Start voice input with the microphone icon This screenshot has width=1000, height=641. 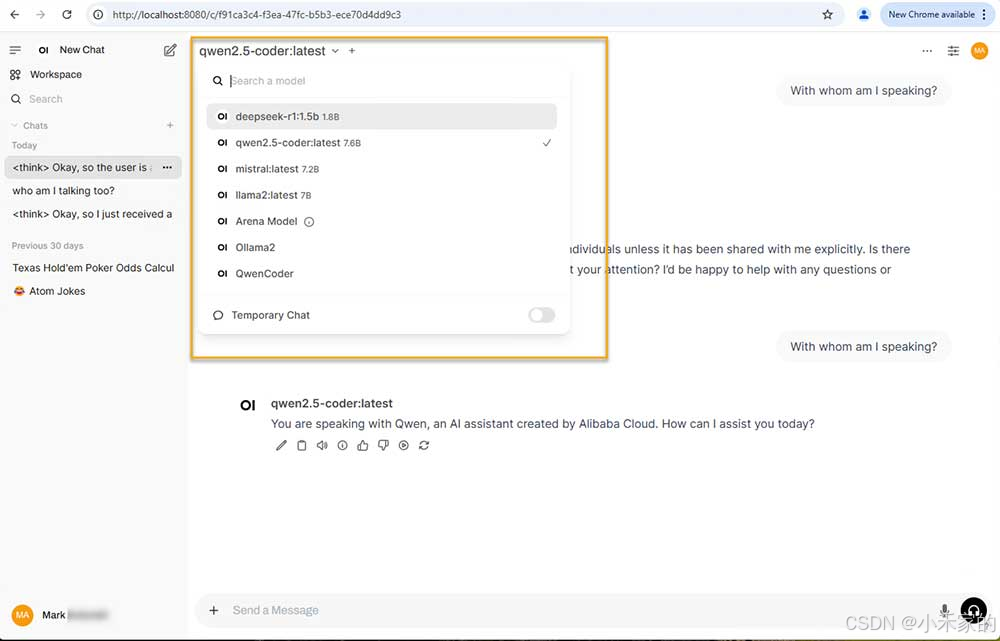click(x=945, y=610)
